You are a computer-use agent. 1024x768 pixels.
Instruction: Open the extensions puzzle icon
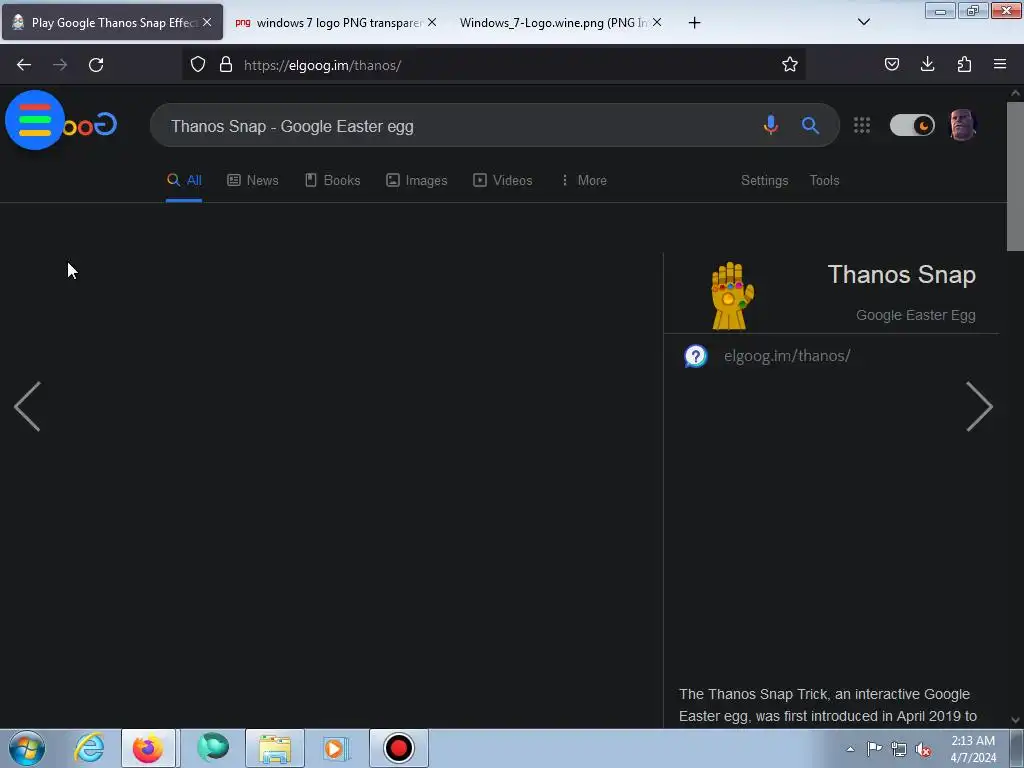tap(964, 64)
